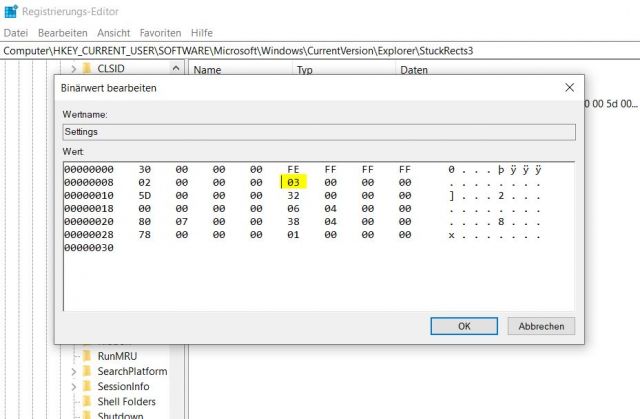Click the ASCII column text for row 00000000
The image size is (640, 419).
click(495, 170)
